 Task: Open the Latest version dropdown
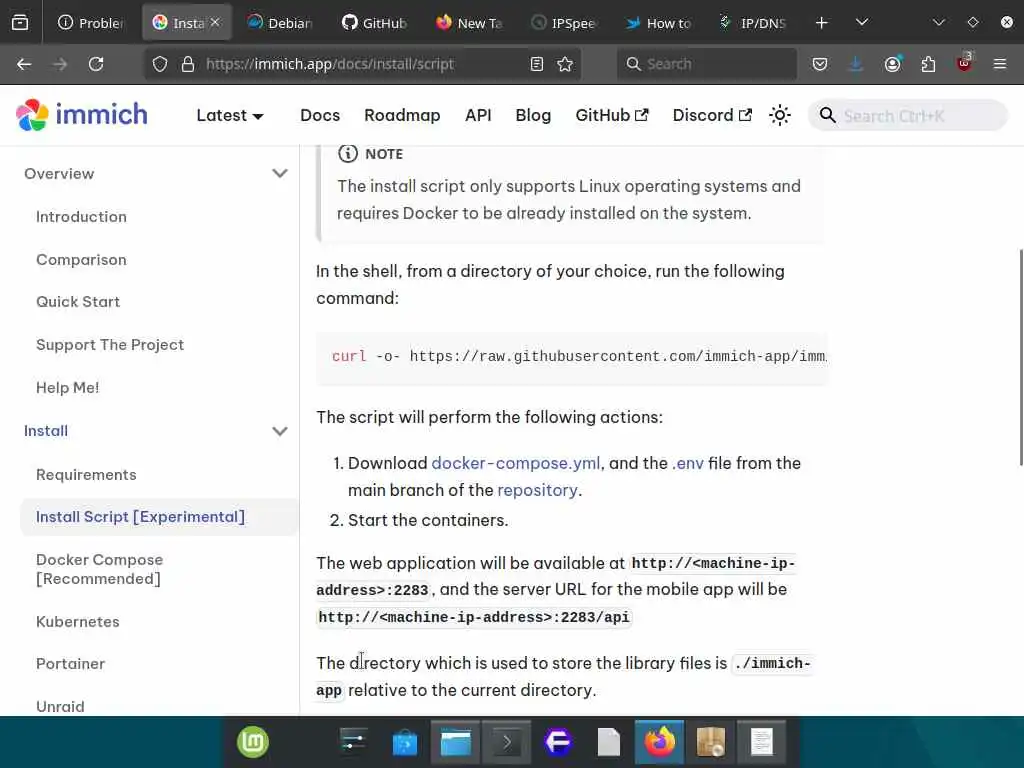pos(230,115)
